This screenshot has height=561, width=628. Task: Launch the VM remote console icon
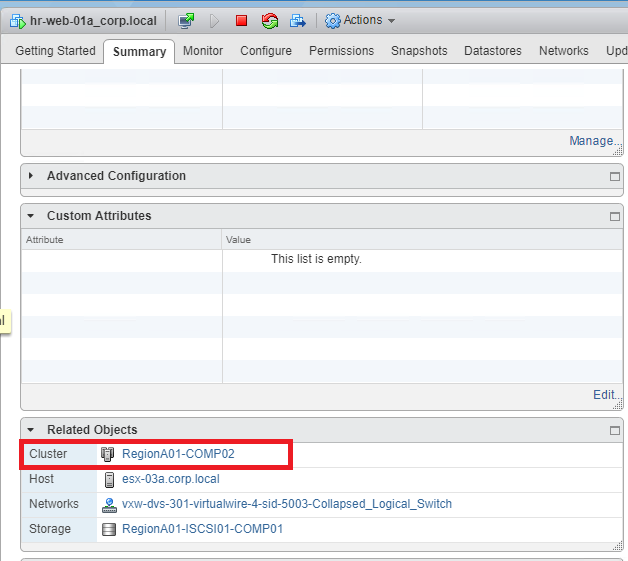pyautogui.click(x=186, y=20)
